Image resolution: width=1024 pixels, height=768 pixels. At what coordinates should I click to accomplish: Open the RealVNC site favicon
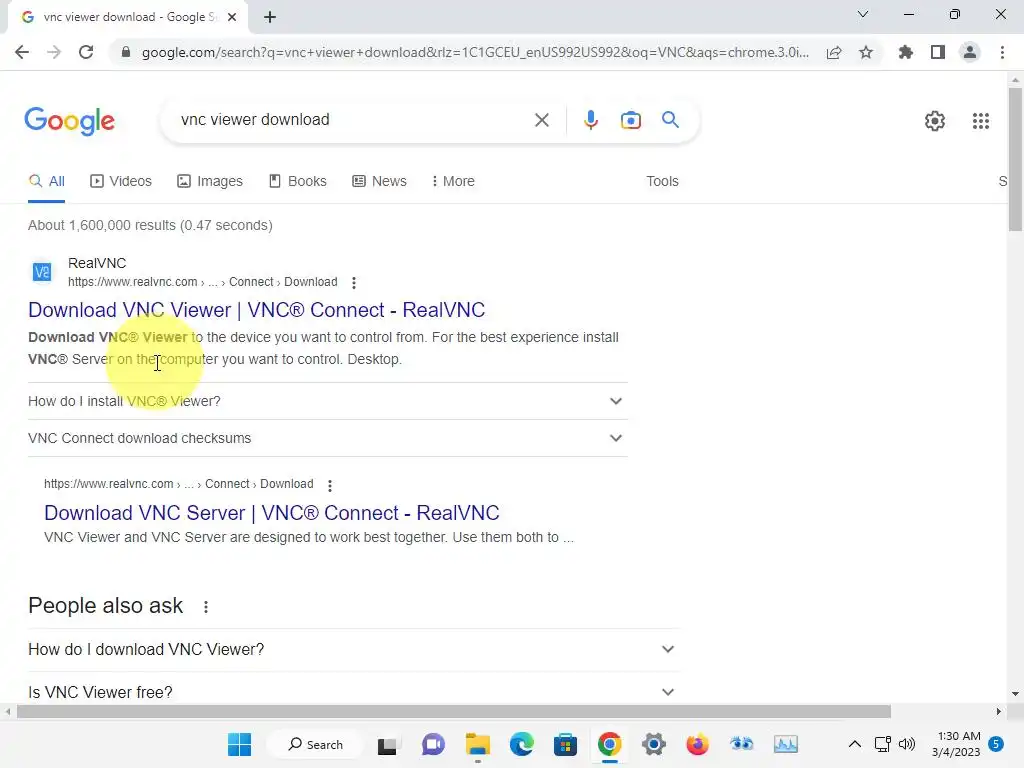tap(42, 272)
